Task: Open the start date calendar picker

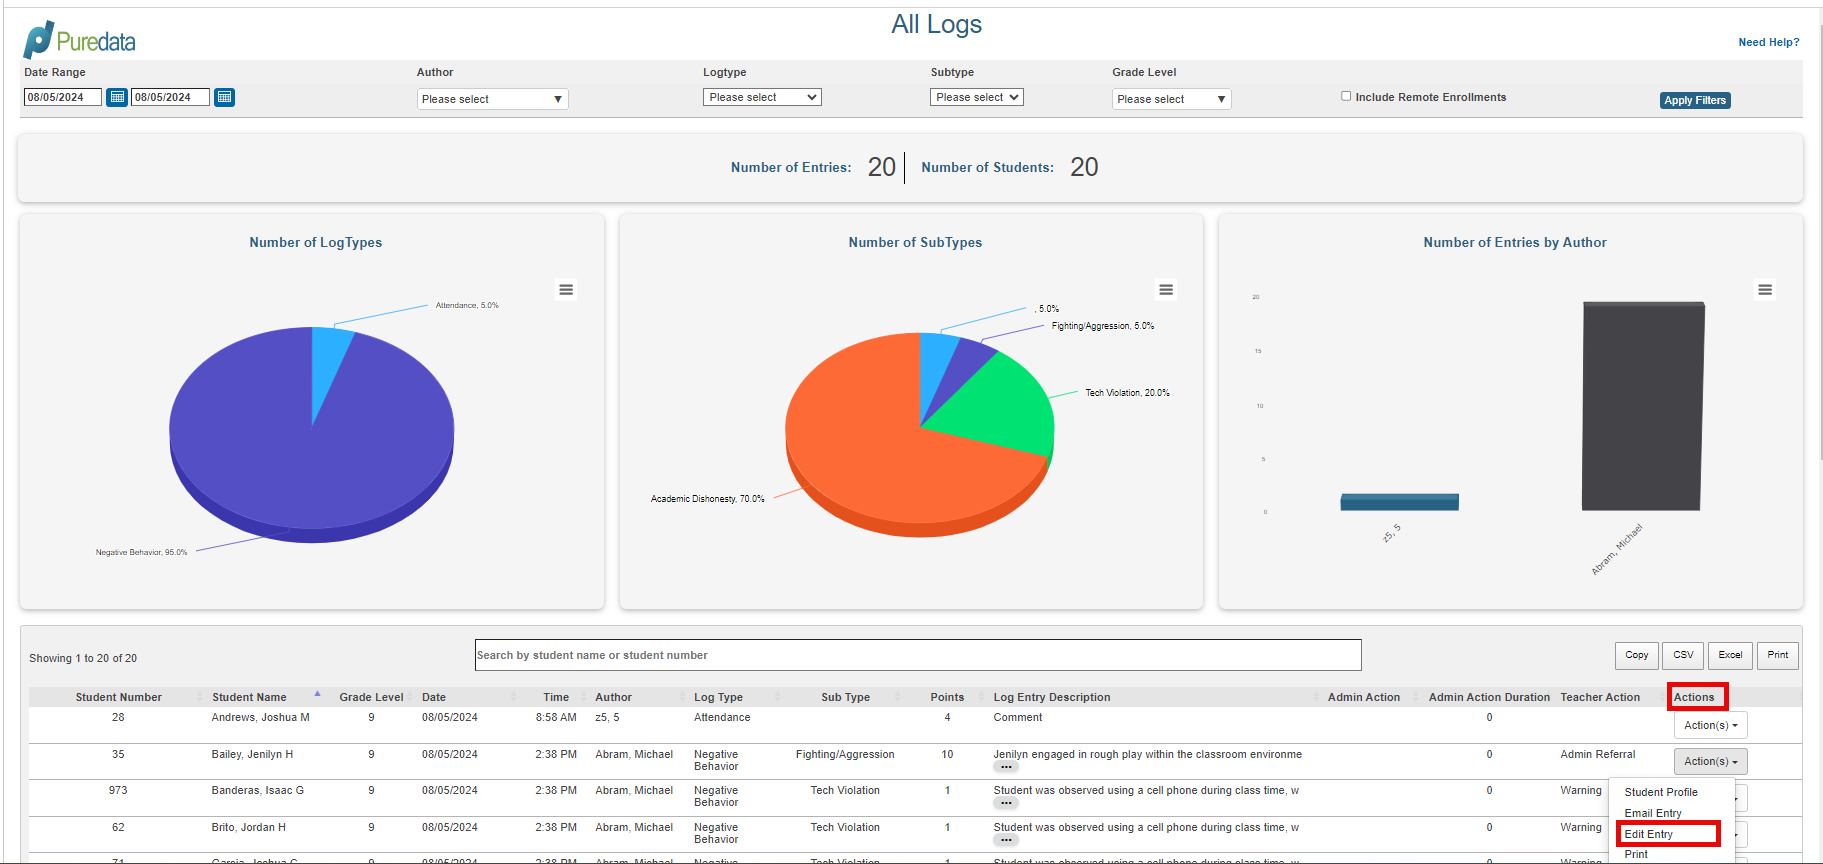Action: [x=117, y=97]
